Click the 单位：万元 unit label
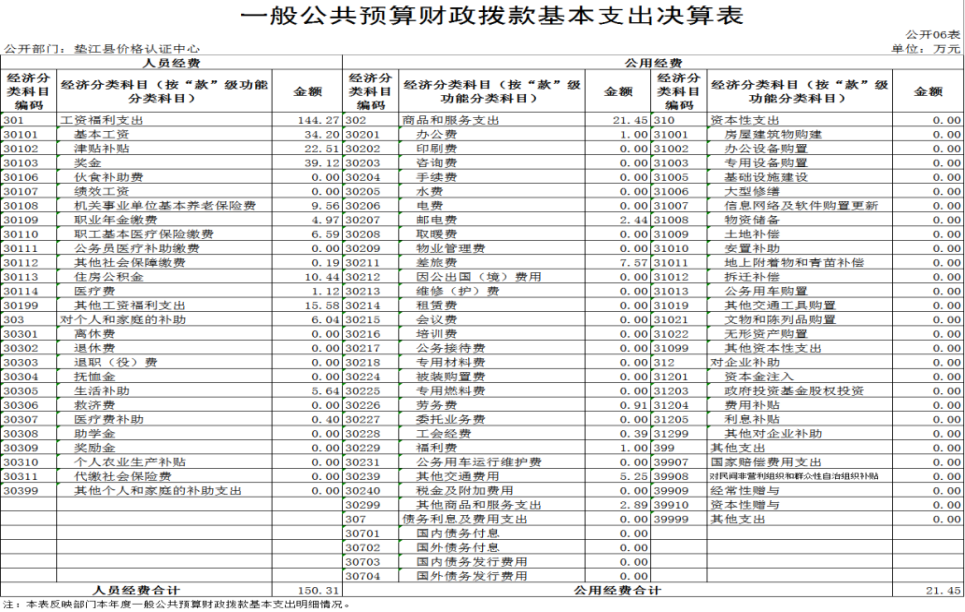 point(926,48)
